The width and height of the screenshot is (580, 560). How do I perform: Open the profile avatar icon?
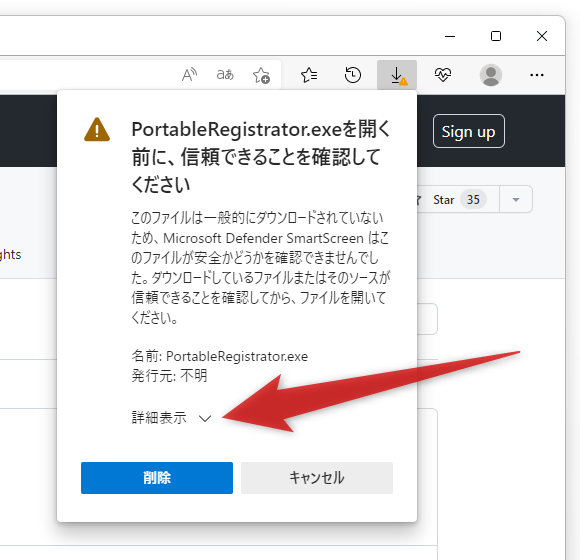click(490, 75)
